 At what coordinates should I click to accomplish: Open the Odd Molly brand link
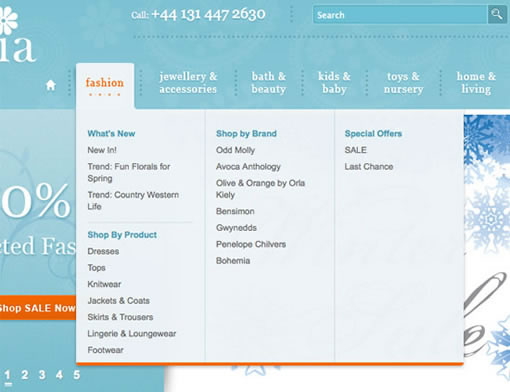click(235, 150)
